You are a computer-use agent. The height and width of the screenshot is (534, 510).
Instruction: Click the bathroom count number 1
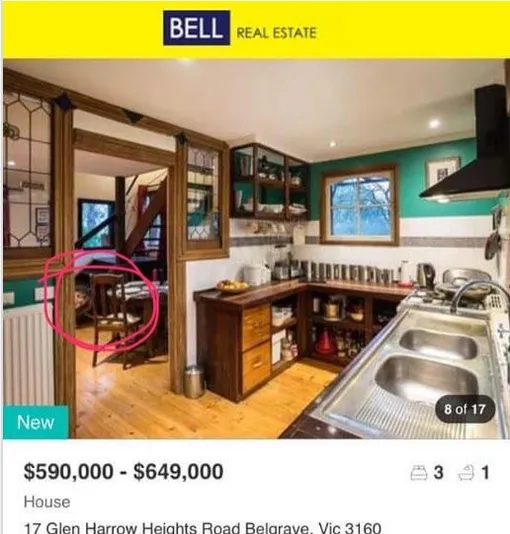click(x=485, y=473)
